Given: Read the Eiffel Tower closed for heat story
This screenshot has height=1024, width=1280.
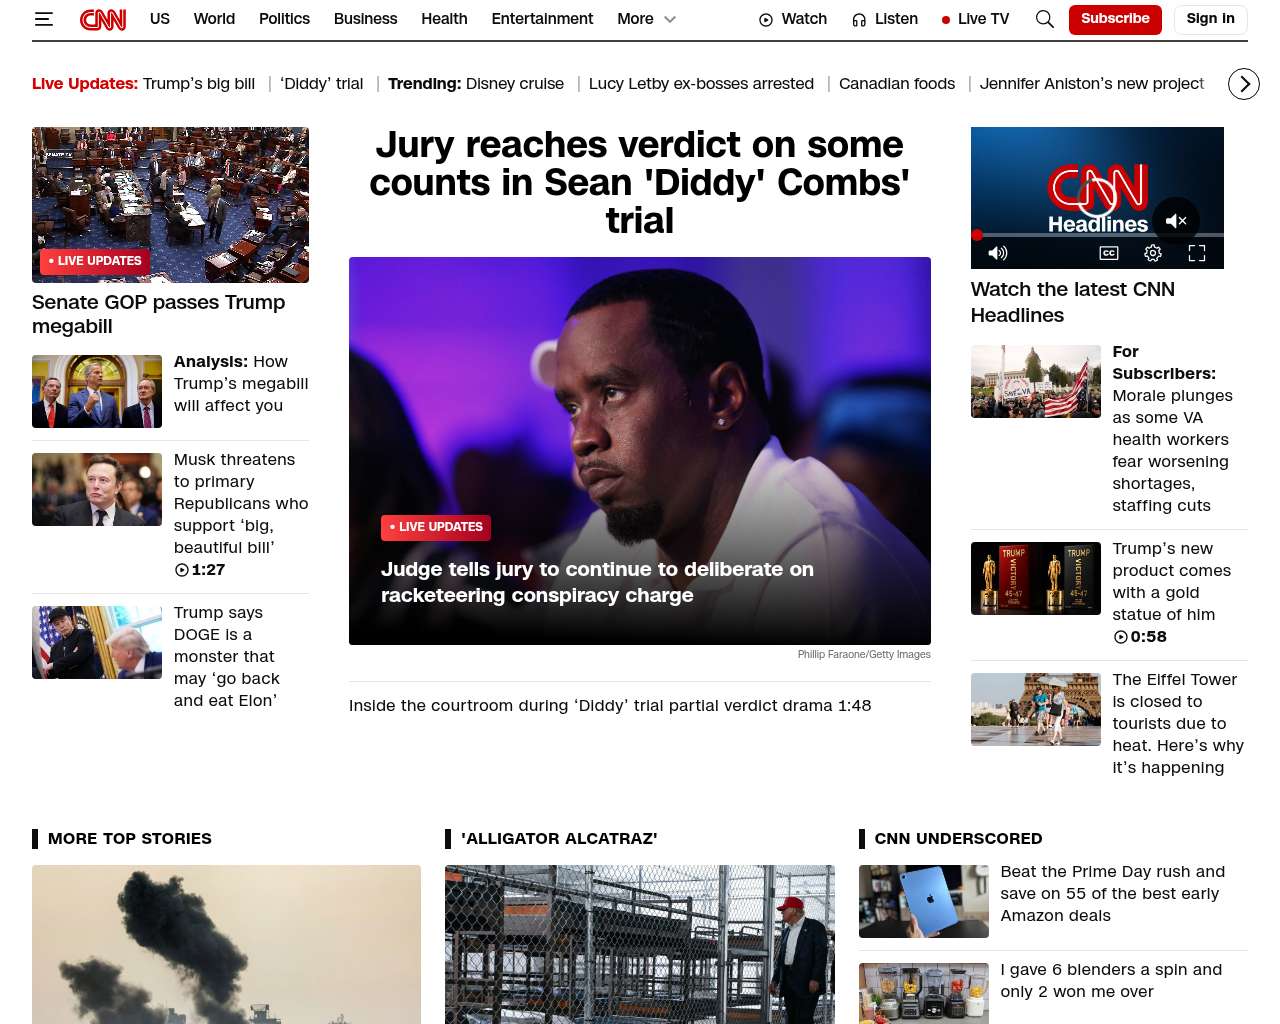Looking at the screenshot, I should click(x=1179, y=723).
